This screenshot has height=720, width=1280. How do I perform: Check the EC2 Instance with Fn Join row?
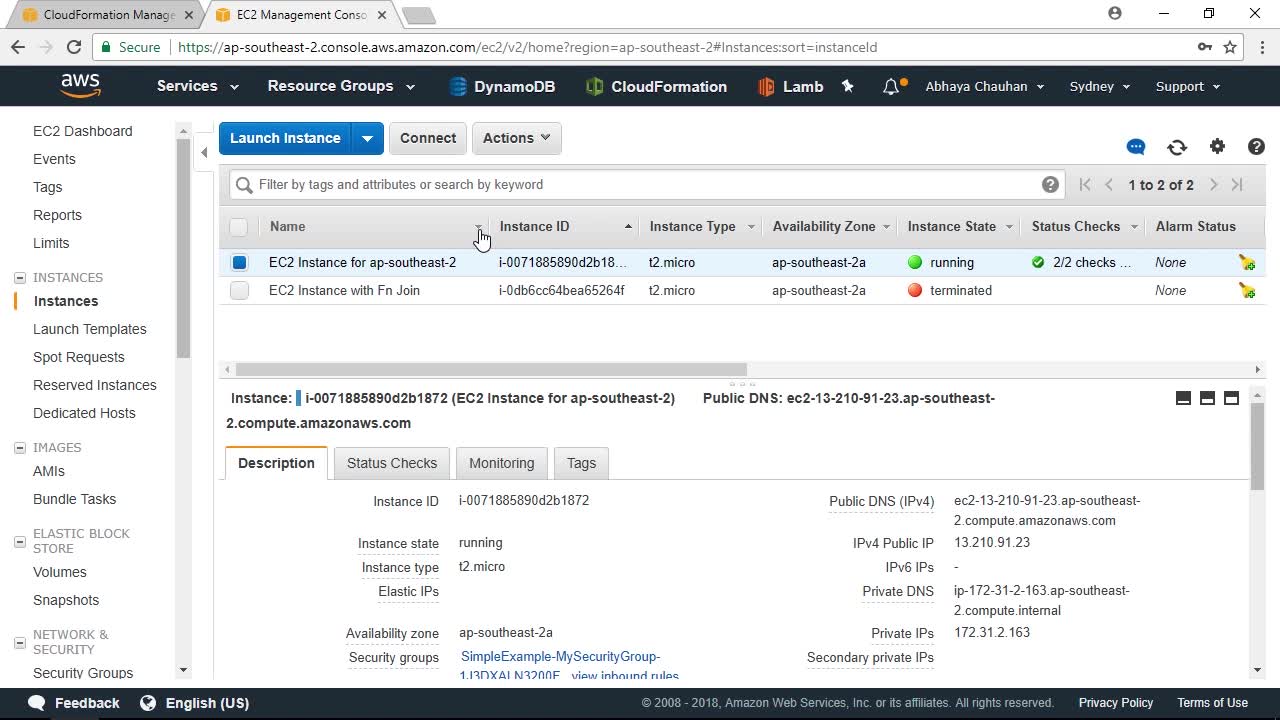pyautogui.click(x=239, y=290)
